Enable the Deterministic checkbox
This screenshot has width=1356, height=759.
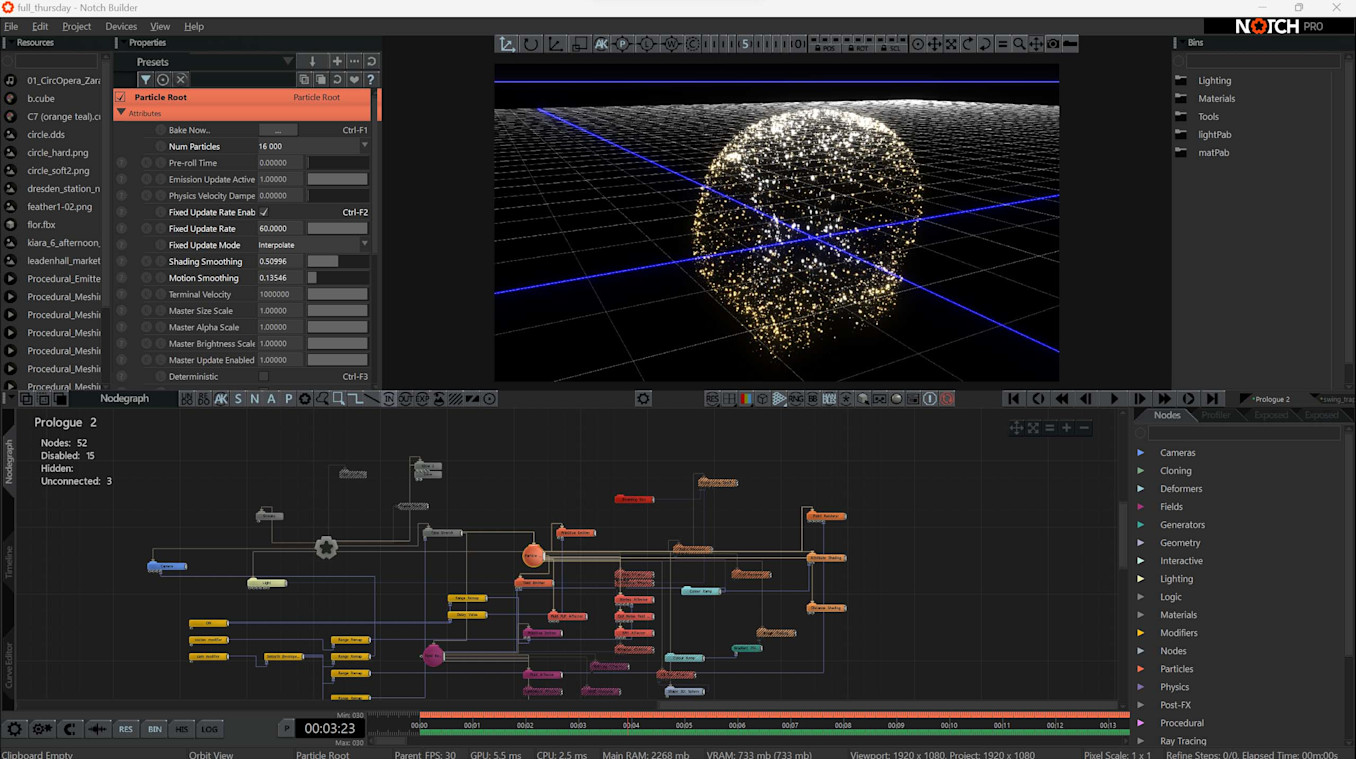[x=264, y=377]
